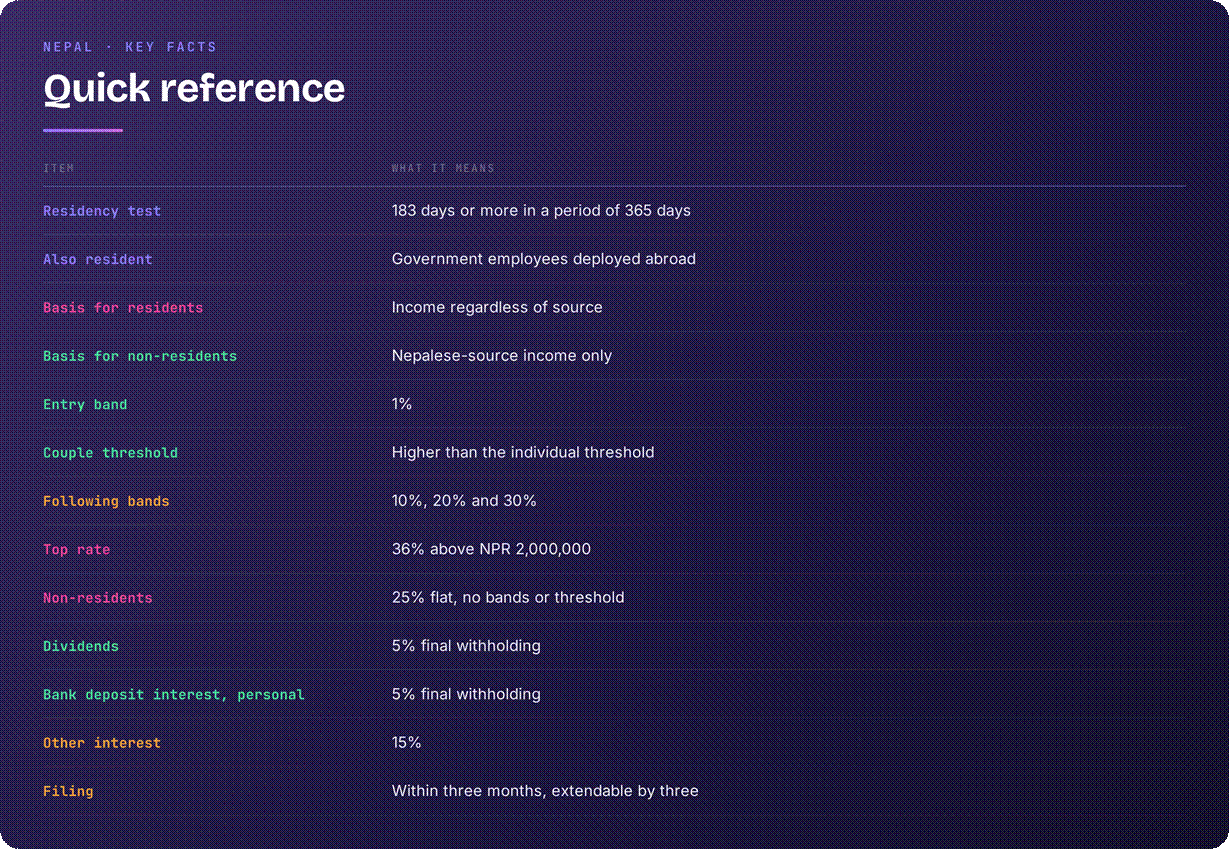Click the Also resident label
This screenshot has width=1229, height=849.
pyautogui.click(x=98, y=259)
